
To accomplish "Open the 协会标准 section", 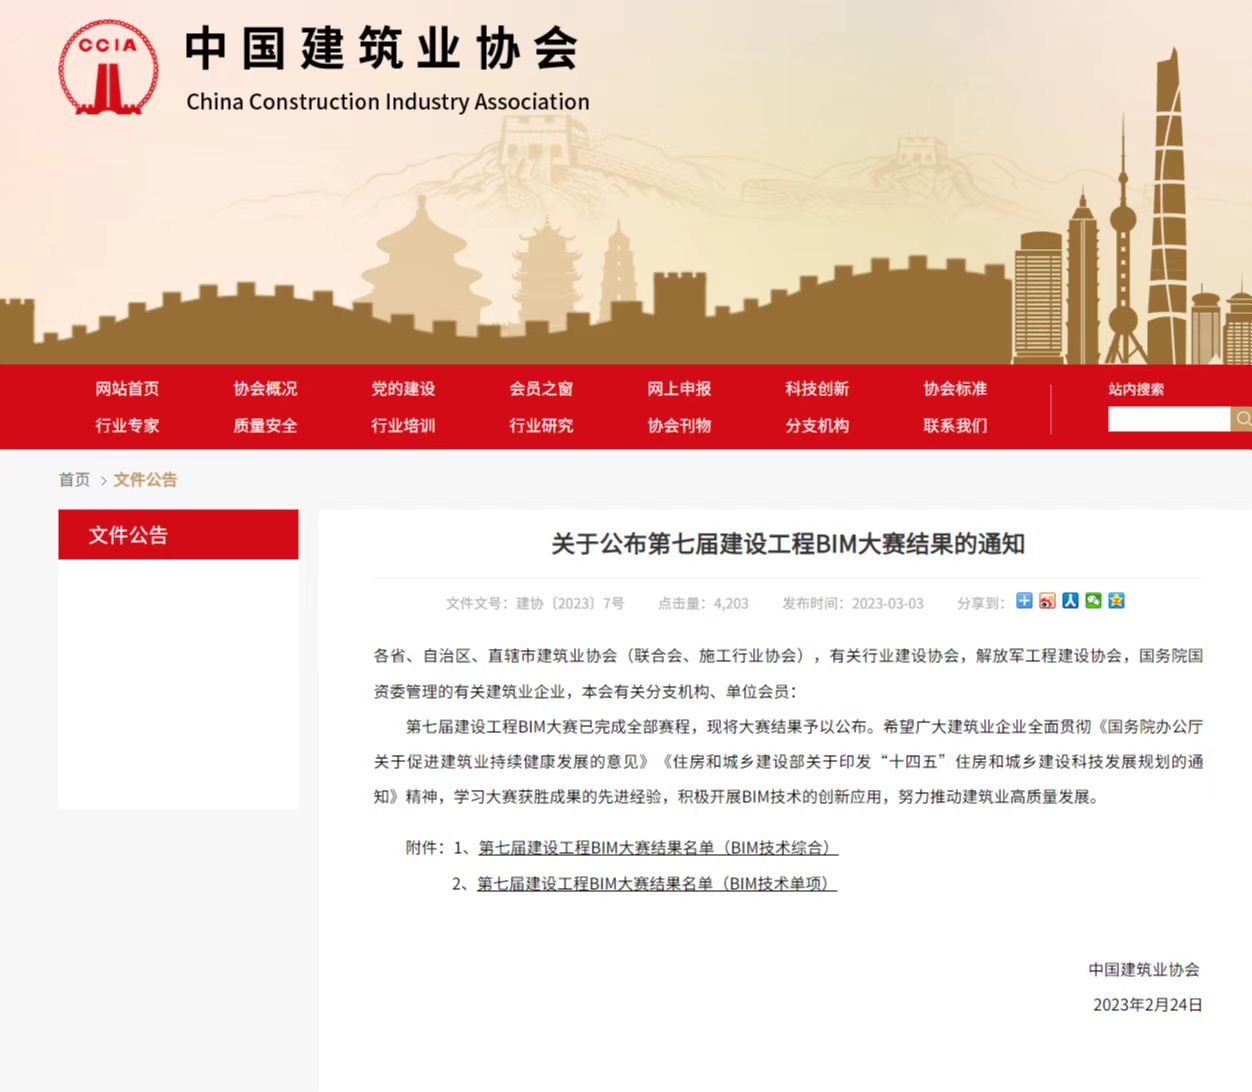I will coord(954,389).
